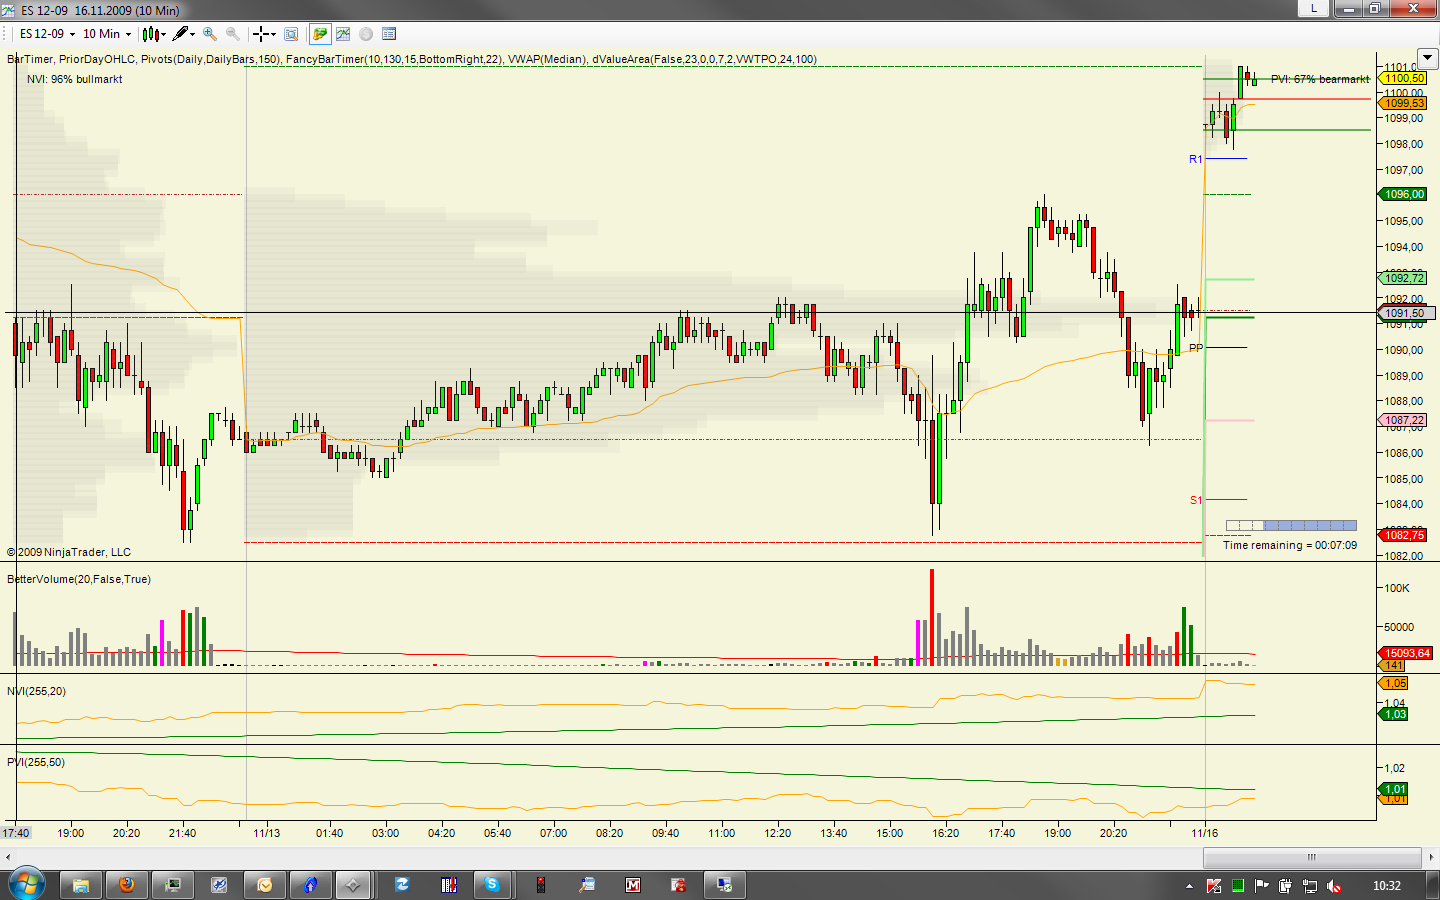Click the Time remaining countdown text
Viewport: 1440px width, 900px height.
click(1290, 545)
